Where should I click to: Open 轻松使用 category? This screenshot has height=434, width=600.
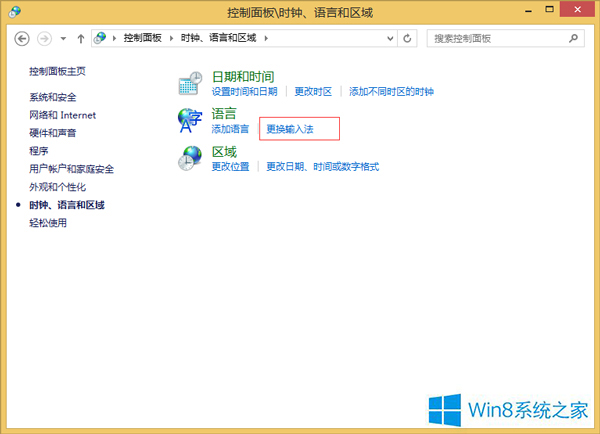[x=48, y=223]
